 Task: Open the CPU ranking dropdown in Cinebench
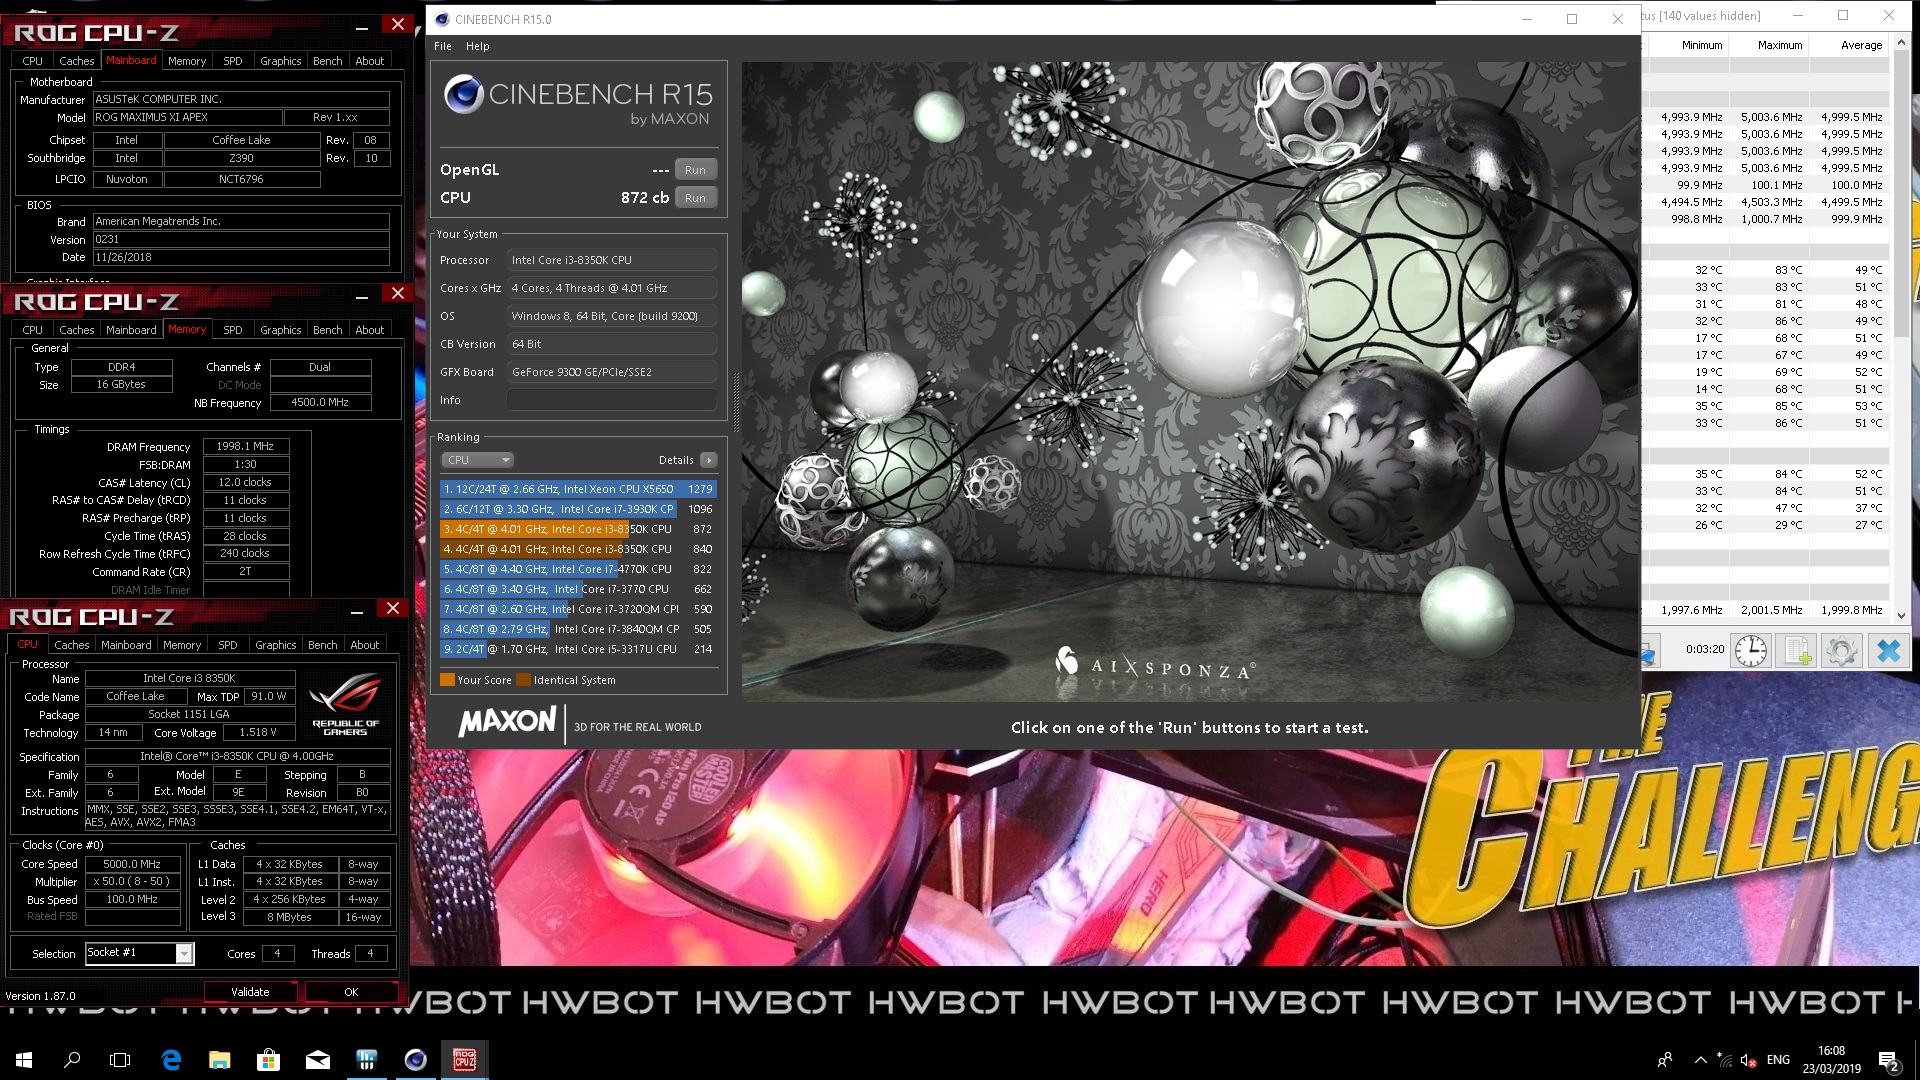click(x=477, y=460)
